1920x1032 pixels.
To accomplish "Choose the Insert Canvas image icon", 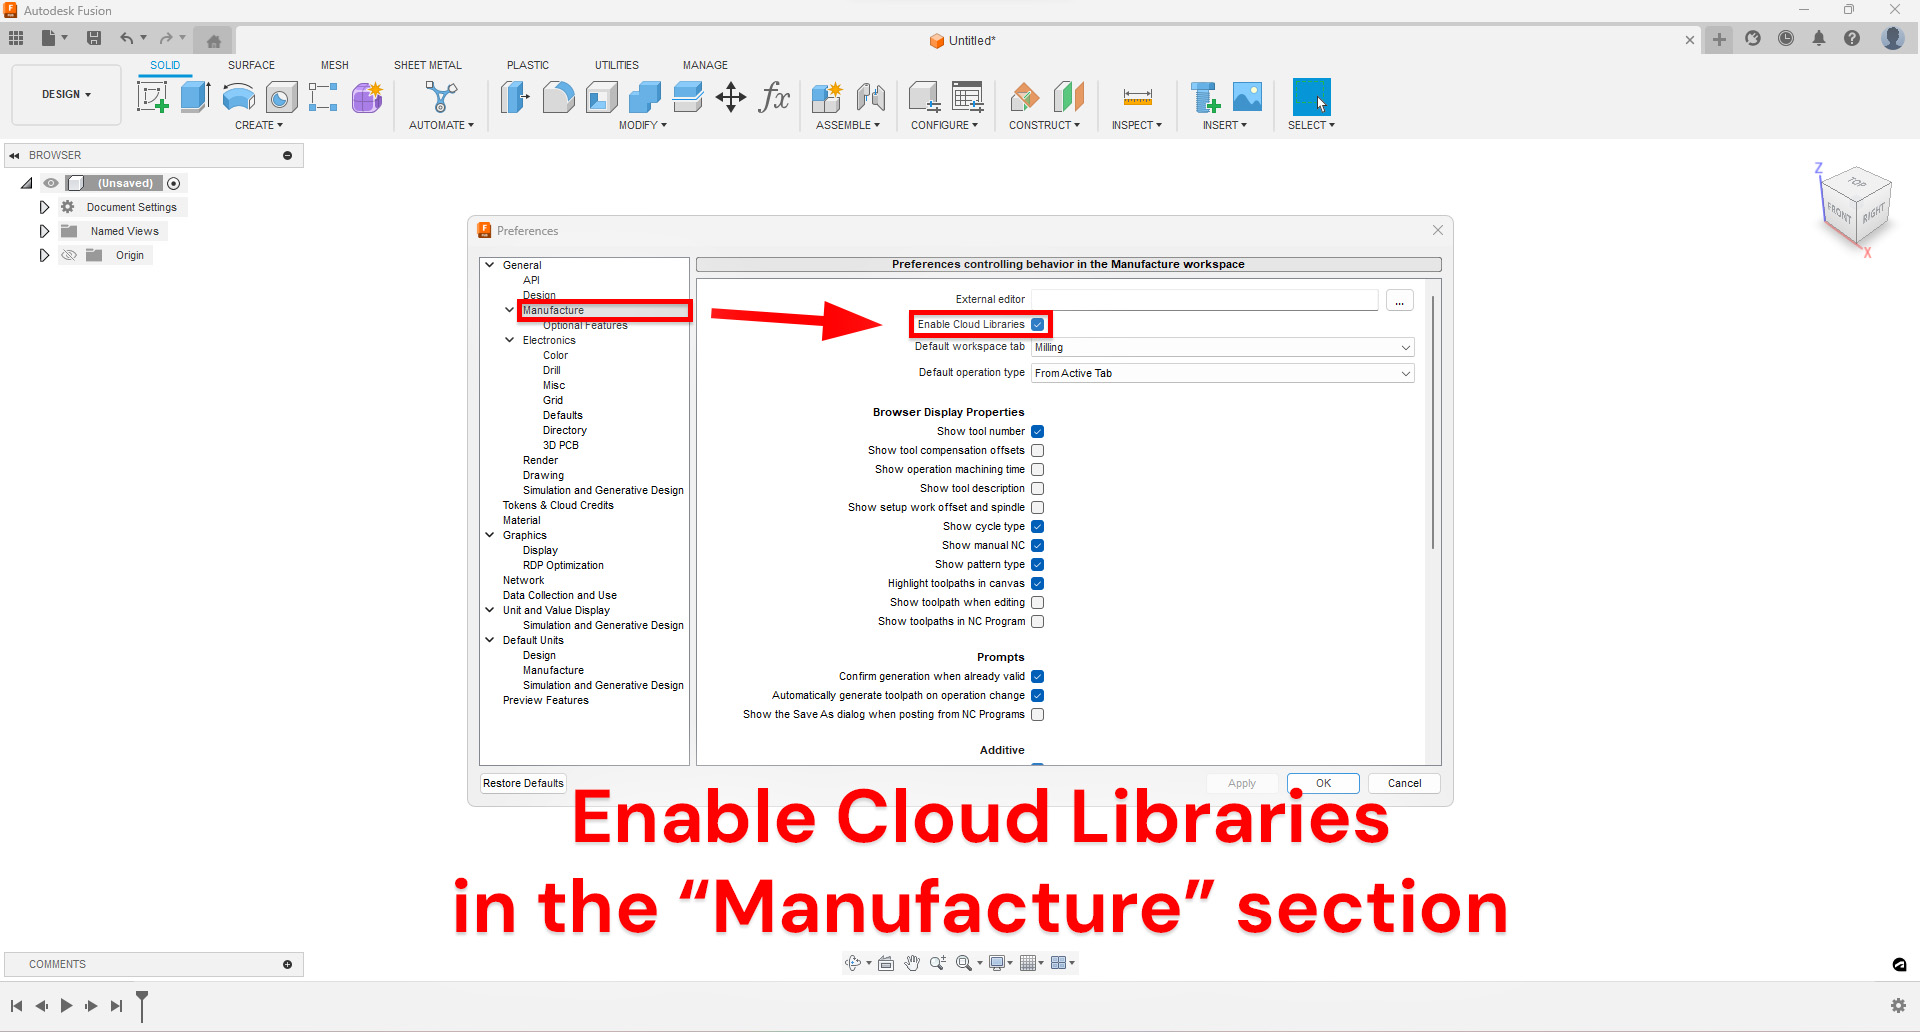I will coord(1247,97).
